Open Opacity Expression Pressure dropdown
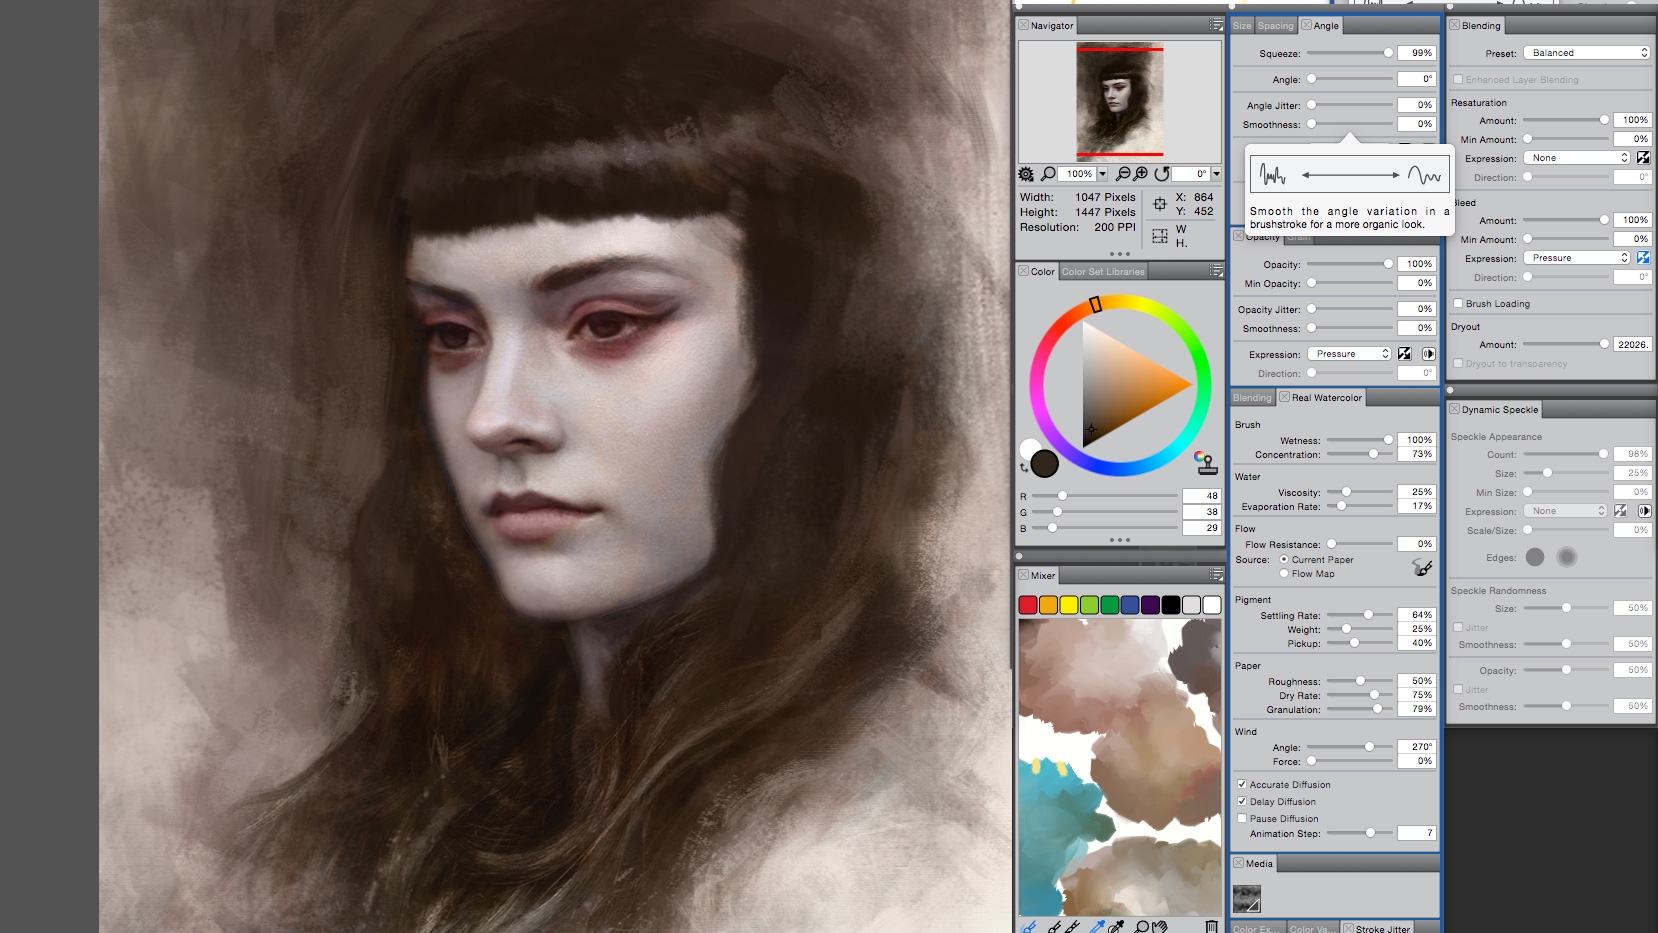 pyautogui.click(x=1350, y=354)
